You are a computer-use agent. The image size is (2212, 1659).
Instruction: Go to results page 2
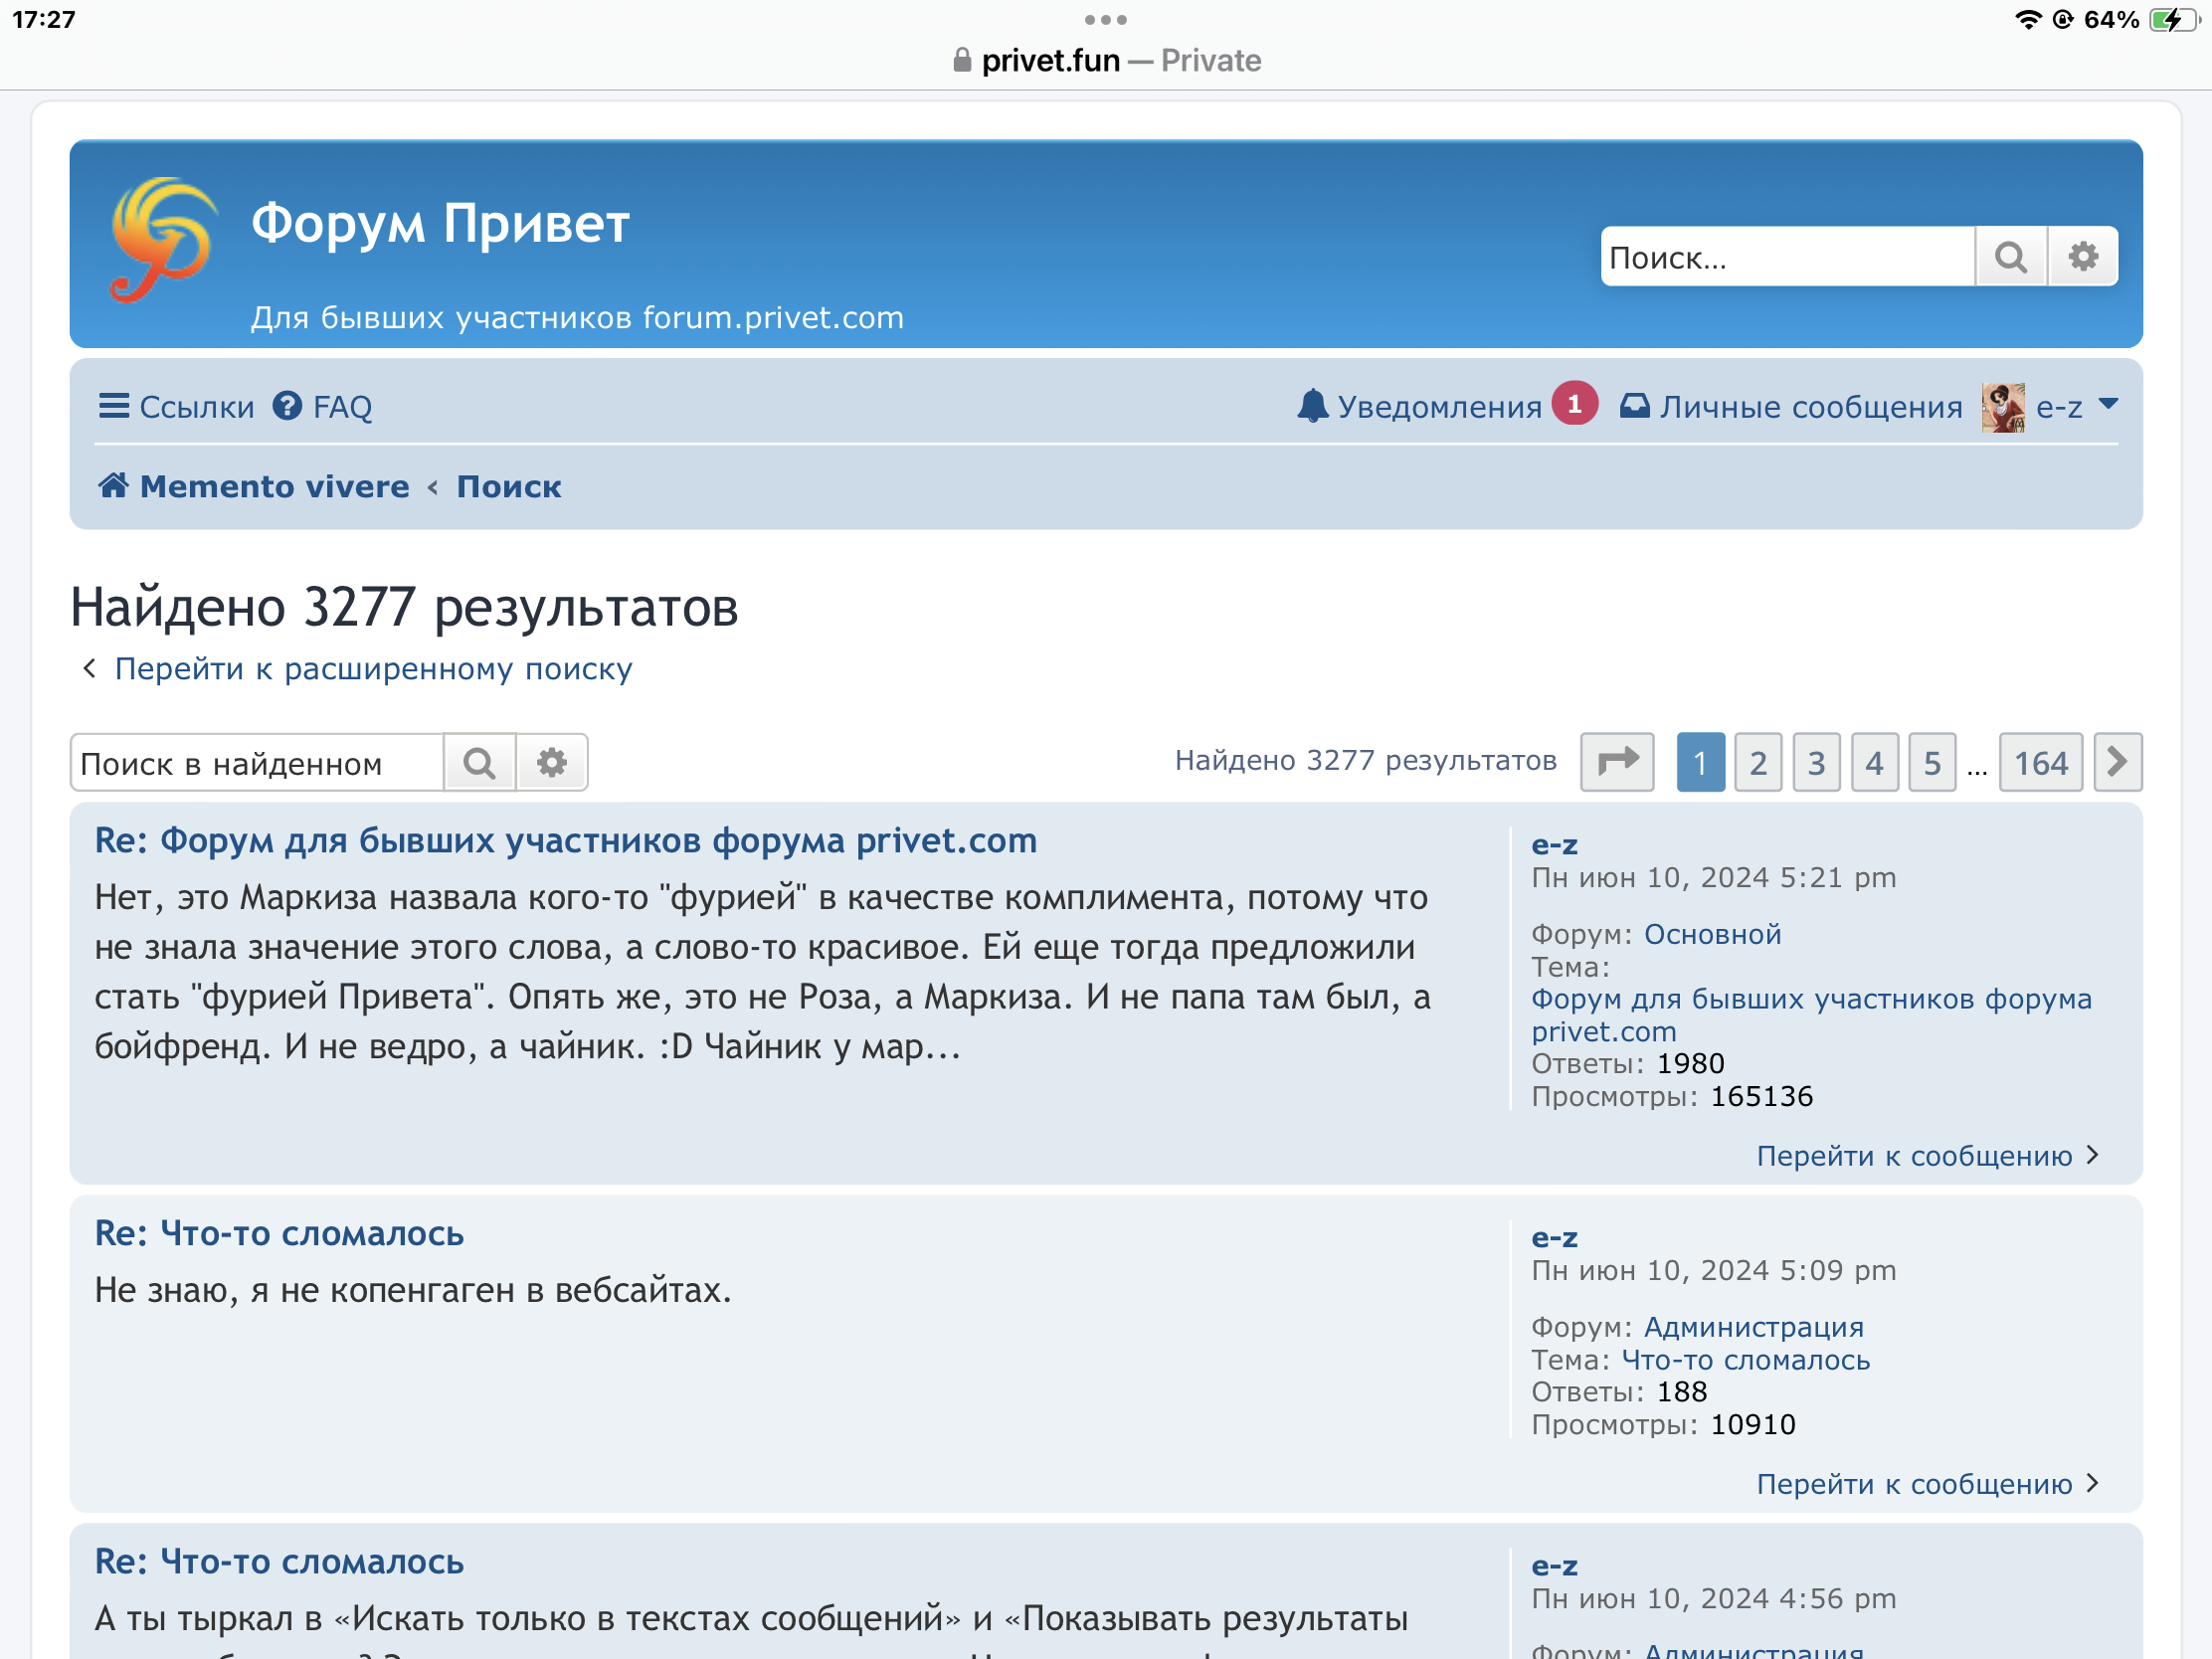pos(1758,763)
